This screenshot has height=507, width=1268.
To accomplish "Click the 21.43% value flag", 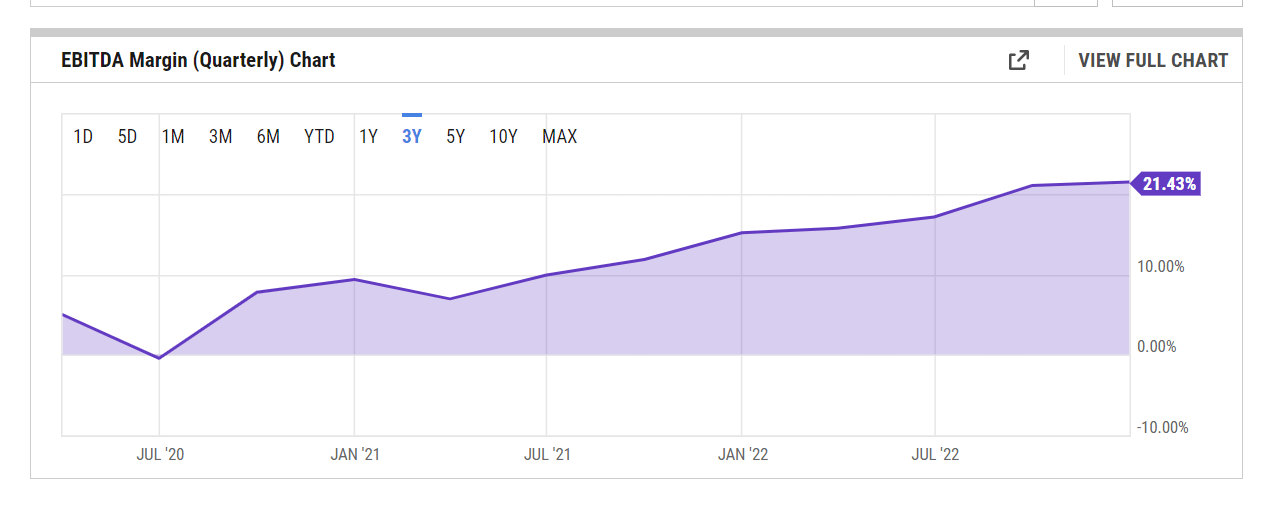I will pos(1166,183).
